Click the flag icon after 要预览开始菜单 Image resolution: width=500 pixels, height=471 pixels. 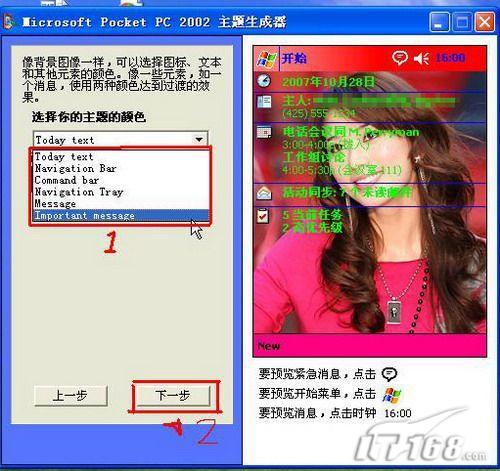tap(392, 395)
